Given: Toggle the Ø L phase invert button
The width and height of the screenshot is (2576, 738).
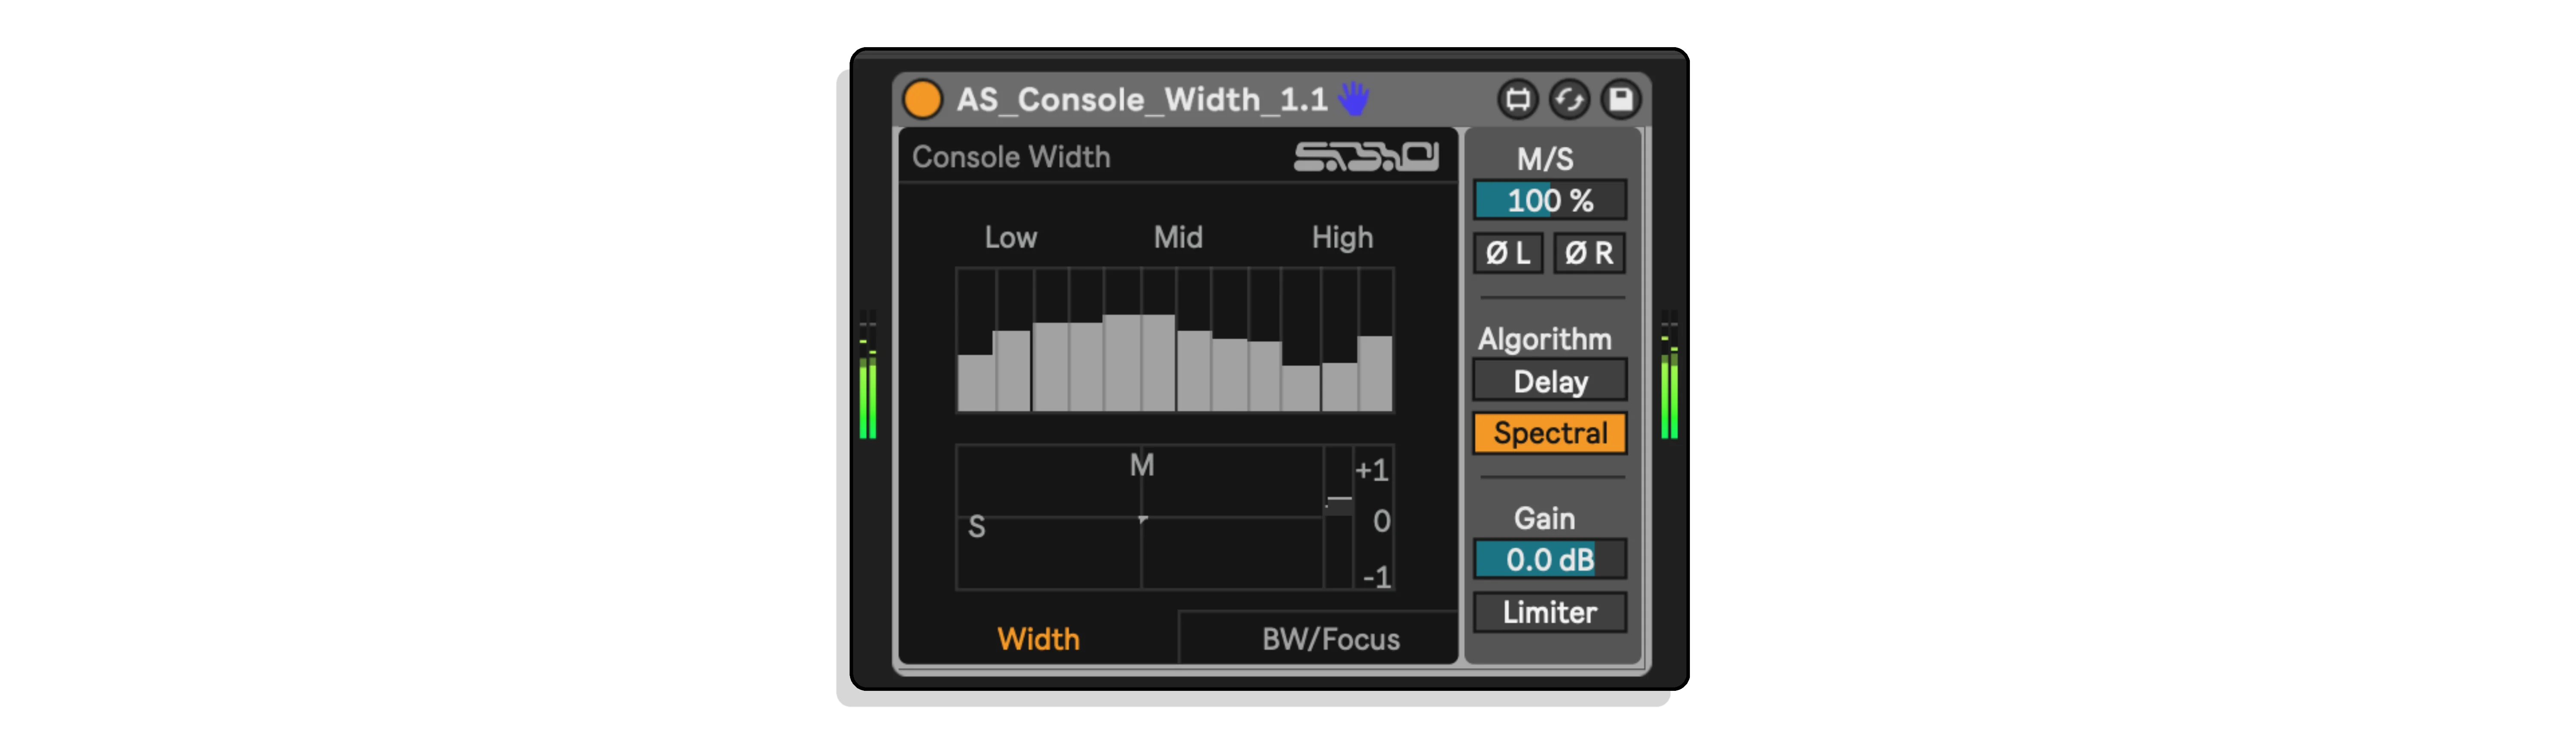Looking at the screenshot, I should (1508, 253).
